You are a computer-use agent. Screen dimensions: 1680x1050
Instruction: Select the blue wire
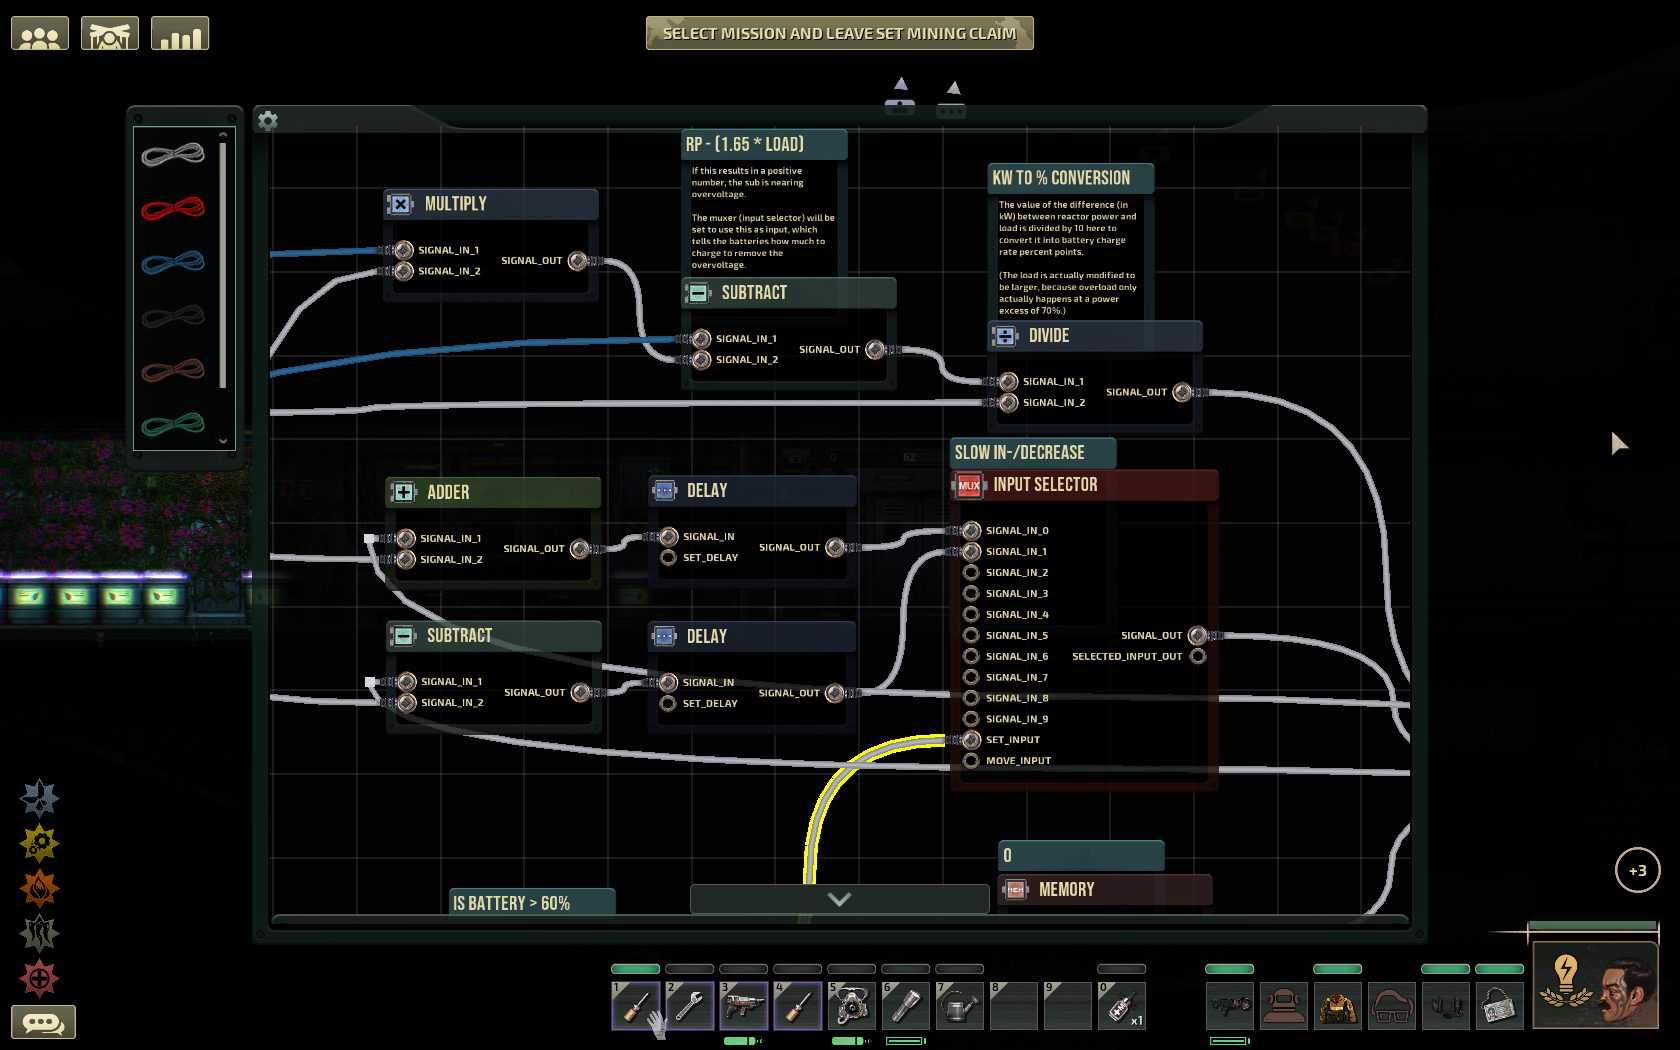click(173, 262)
